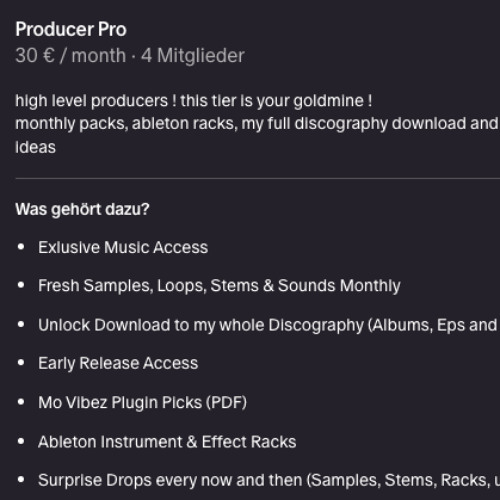Select Mo Vibez Plugin Picks (PDF) item

coord(143,403)
